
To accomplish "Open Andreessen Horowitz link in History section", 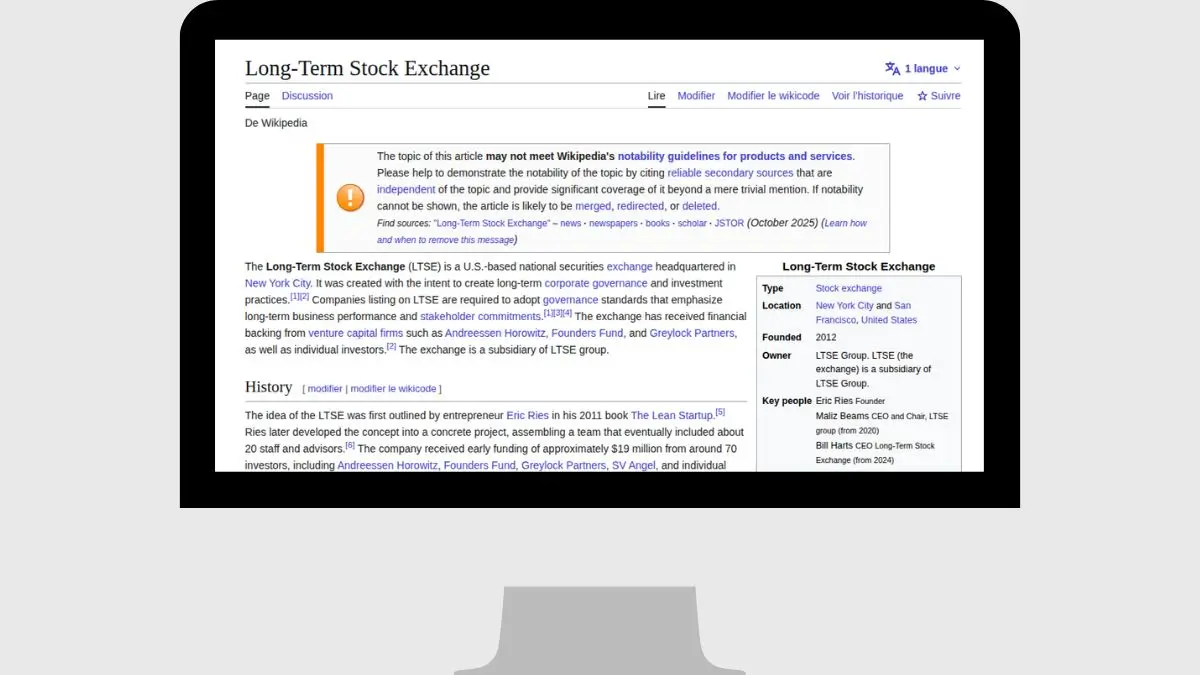I will point(387,466).
